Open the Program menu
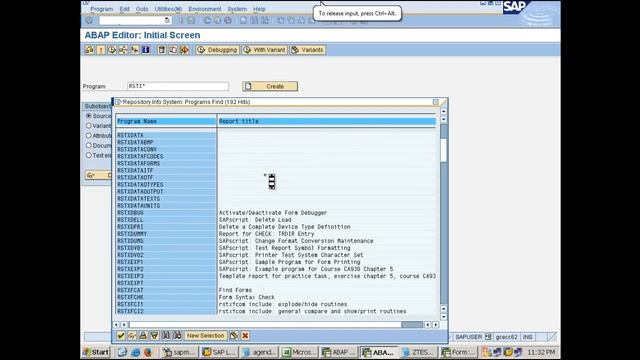640x360 pixels. point(102,9)
